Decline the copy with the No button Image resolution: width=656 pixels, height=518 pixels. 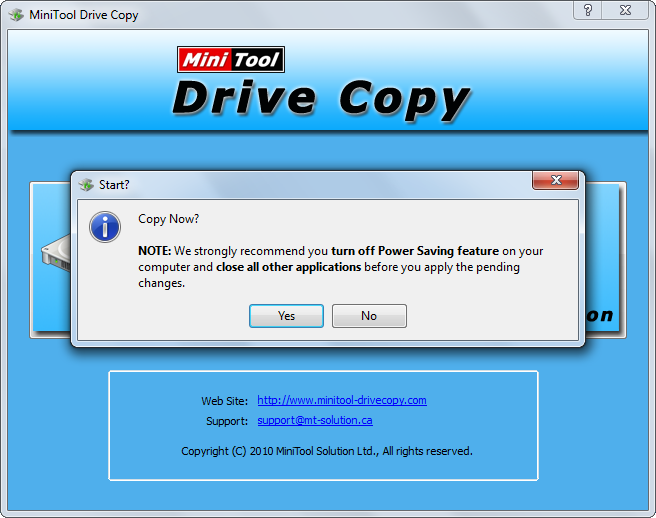369,316
